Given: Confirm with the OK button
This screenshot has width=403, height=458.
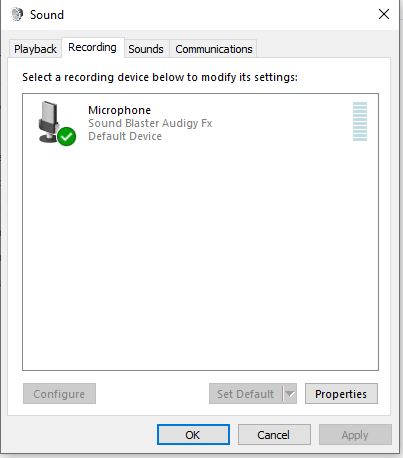Looking at the screenshot, I should coord(193,435).
